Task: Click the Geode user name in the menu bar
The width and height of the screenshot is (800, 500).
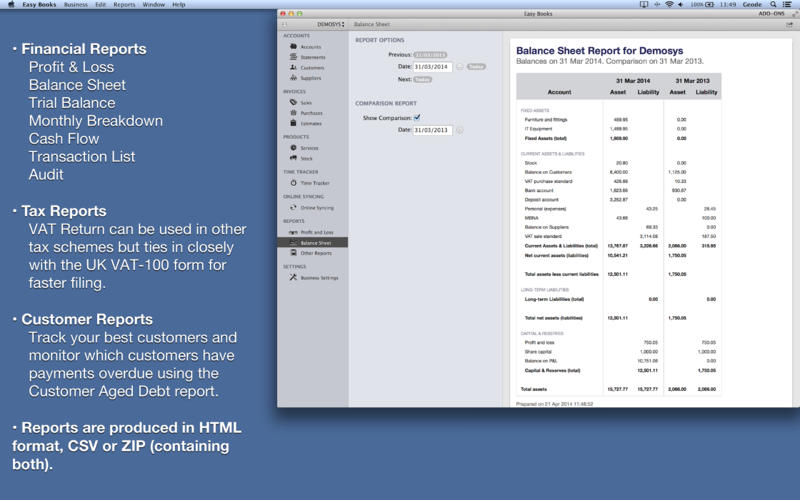Action: (752, 4)
